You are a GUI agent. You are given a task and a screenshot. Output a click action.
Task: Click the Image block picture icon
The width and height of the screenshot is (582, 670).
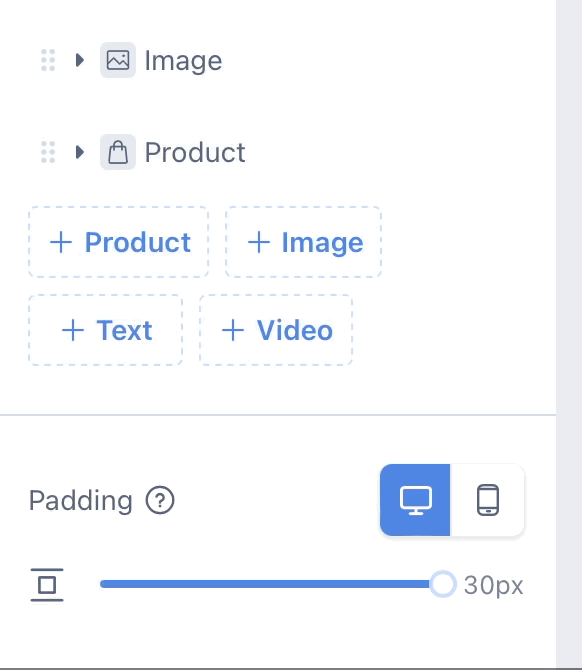[118, 60]
